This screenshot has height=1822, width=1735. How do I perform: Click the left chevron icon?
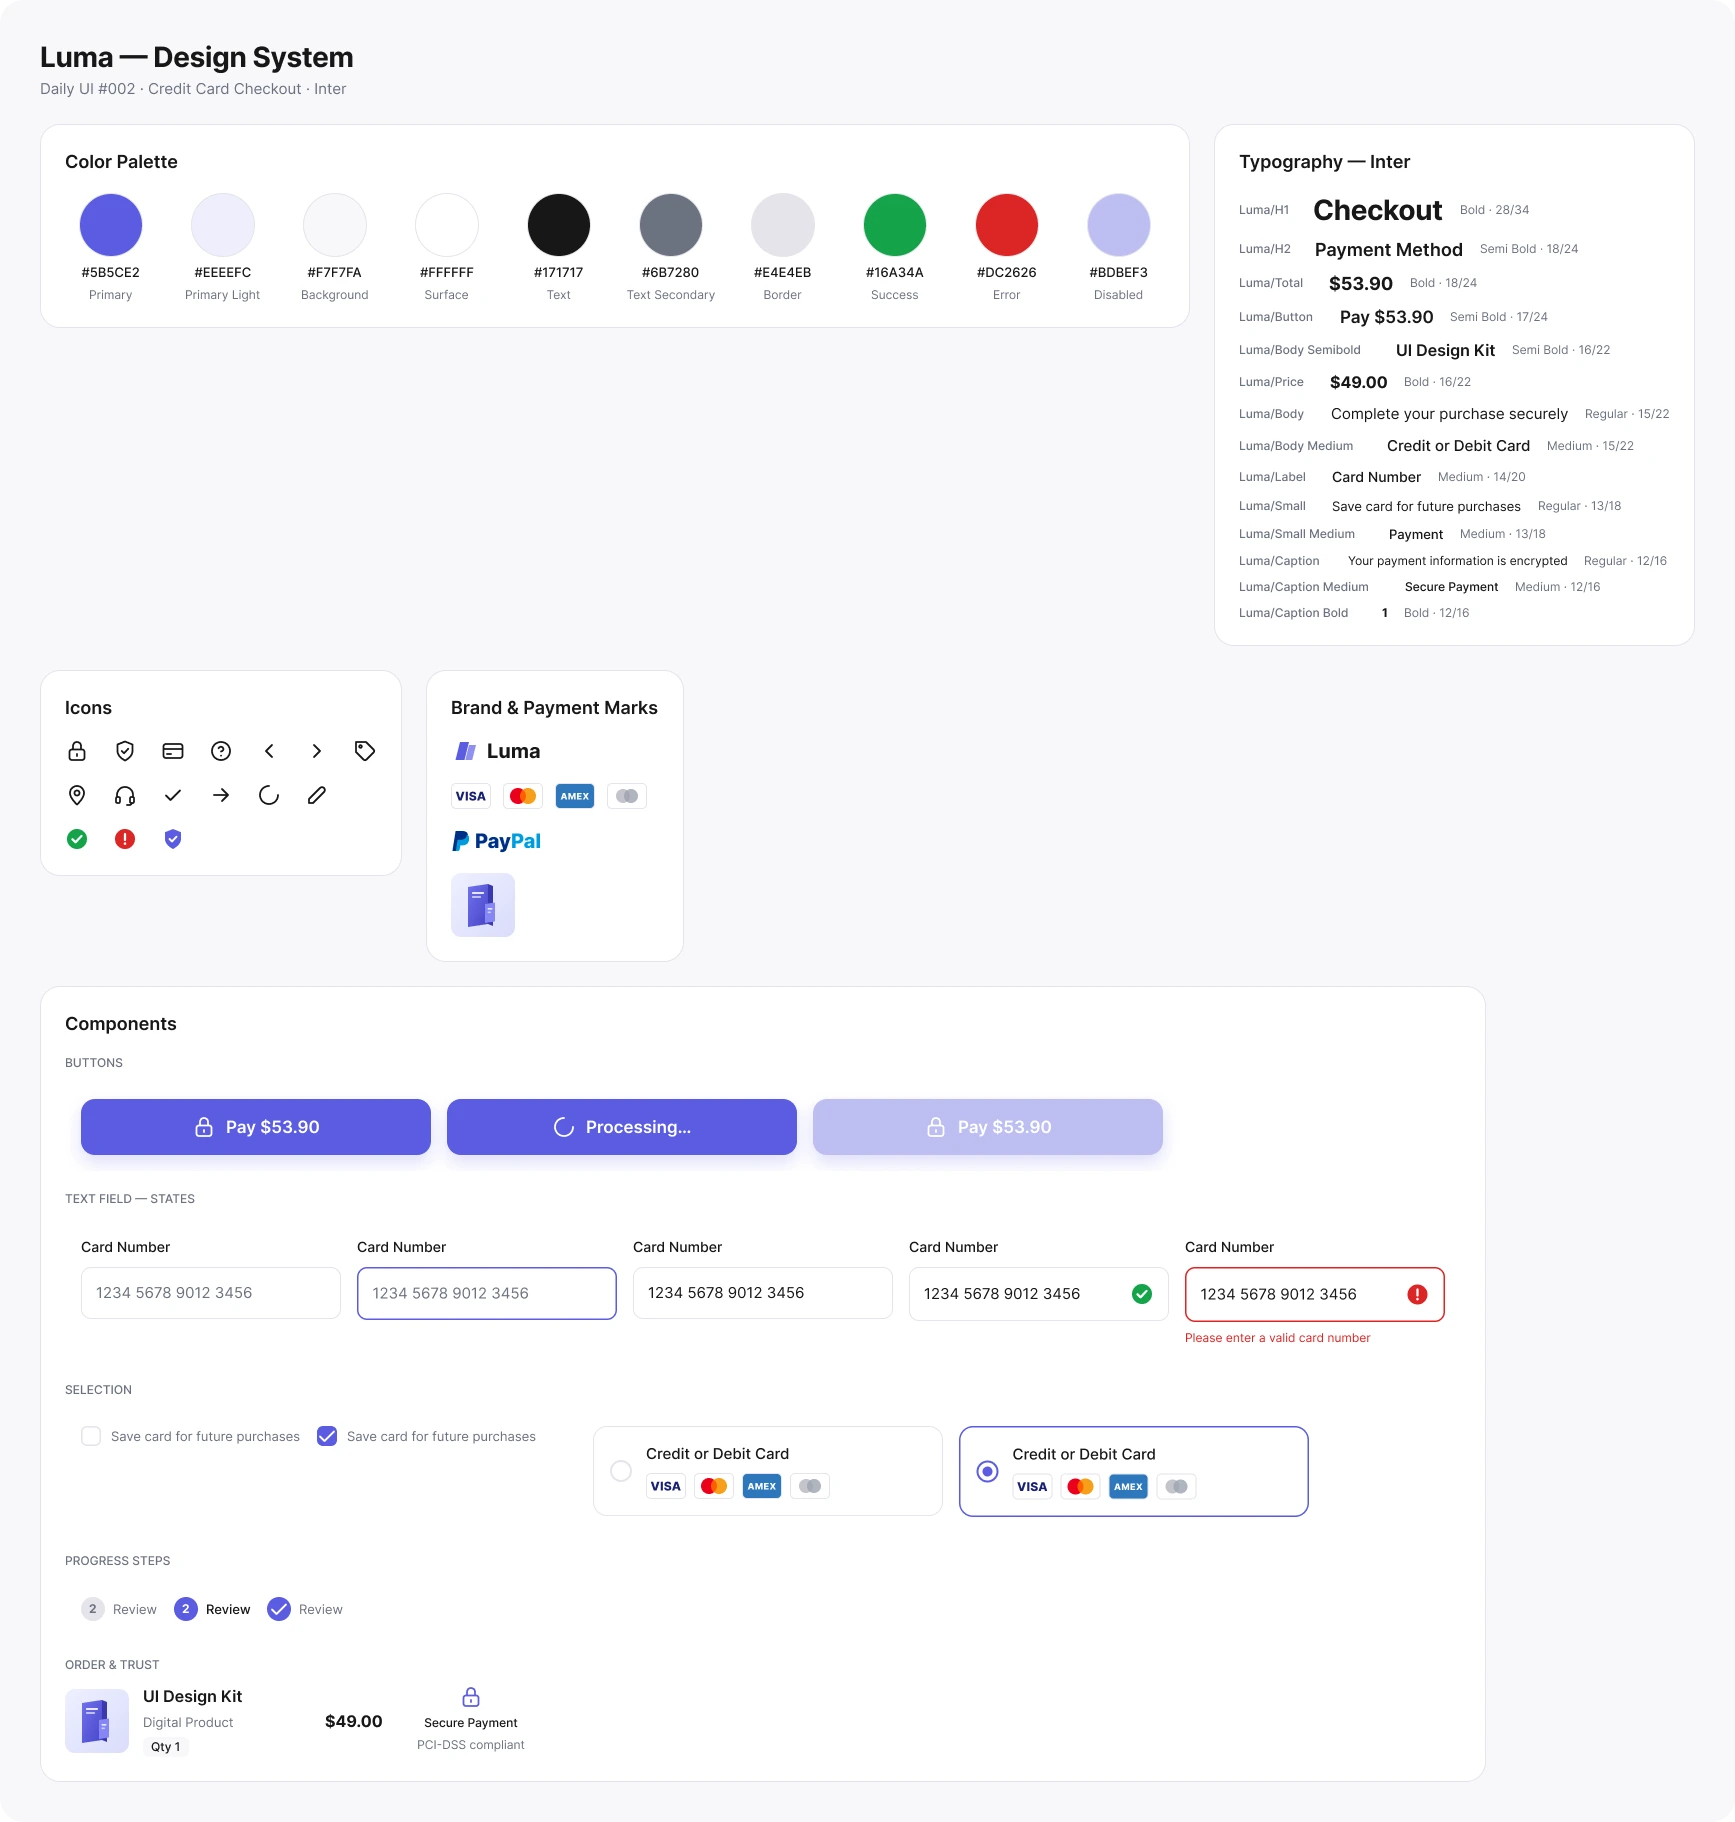tap(269, 751)
